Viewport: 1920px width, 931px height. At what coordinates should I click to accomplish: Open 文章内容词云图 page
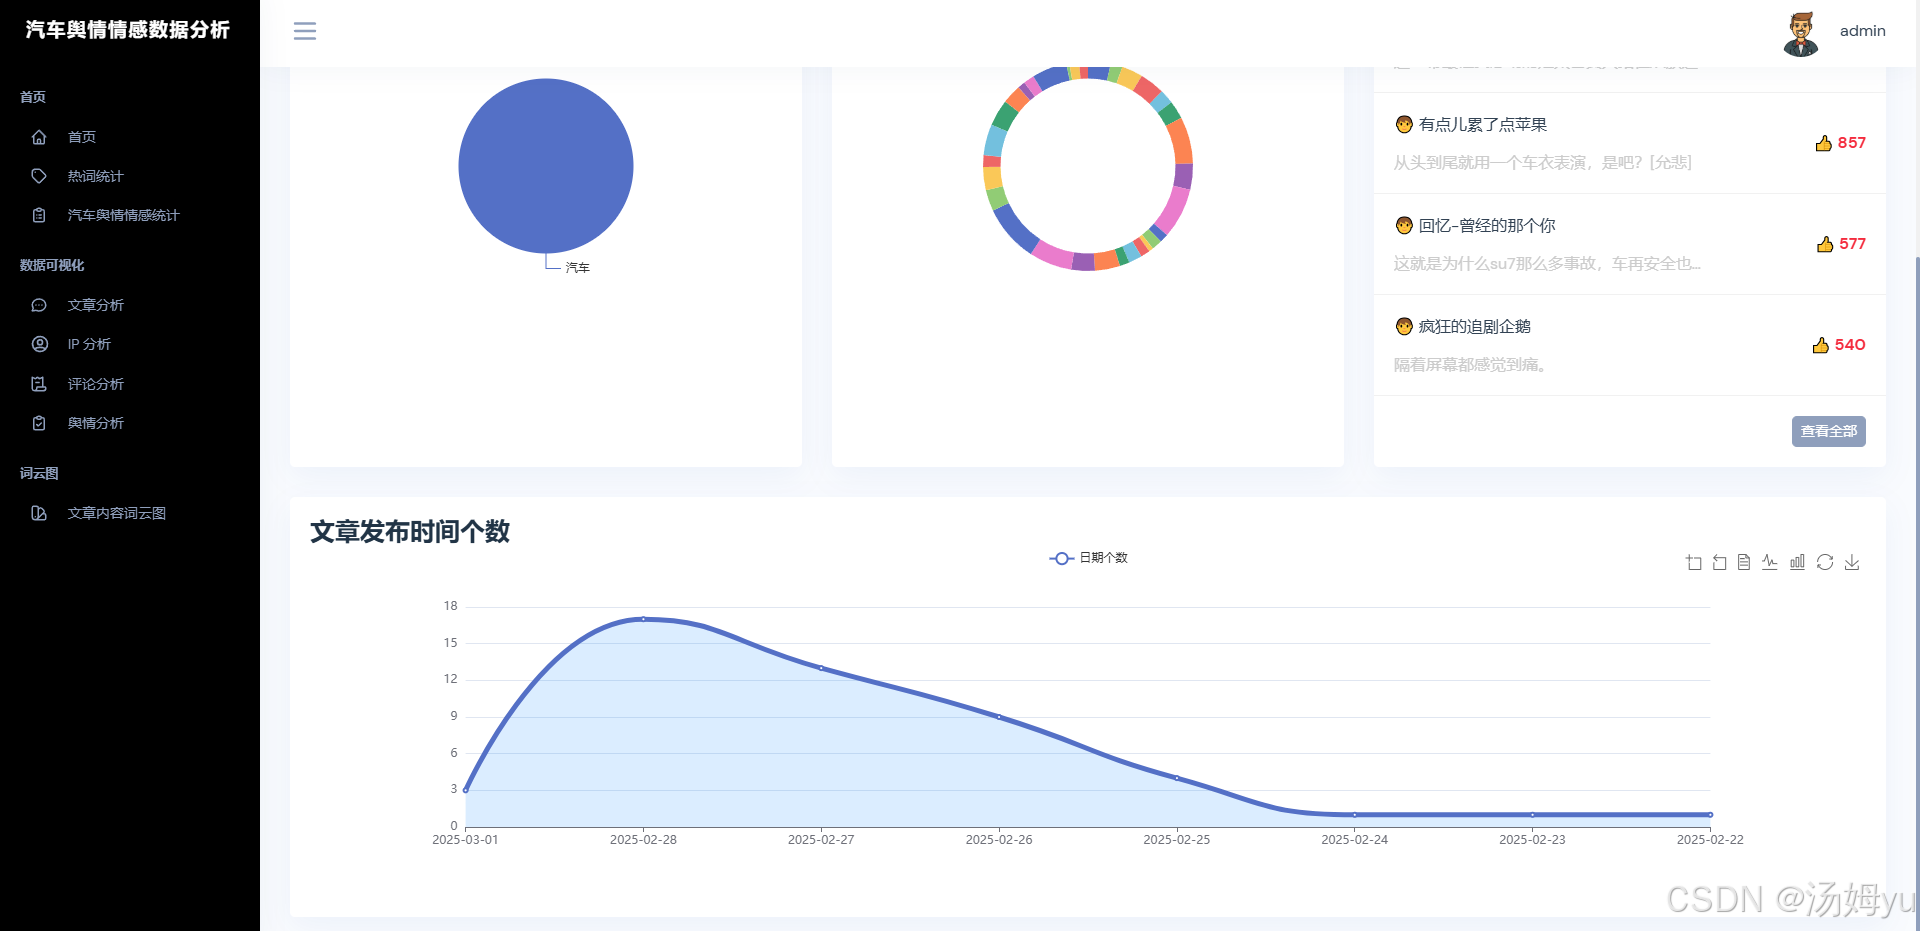pos(116,513)
